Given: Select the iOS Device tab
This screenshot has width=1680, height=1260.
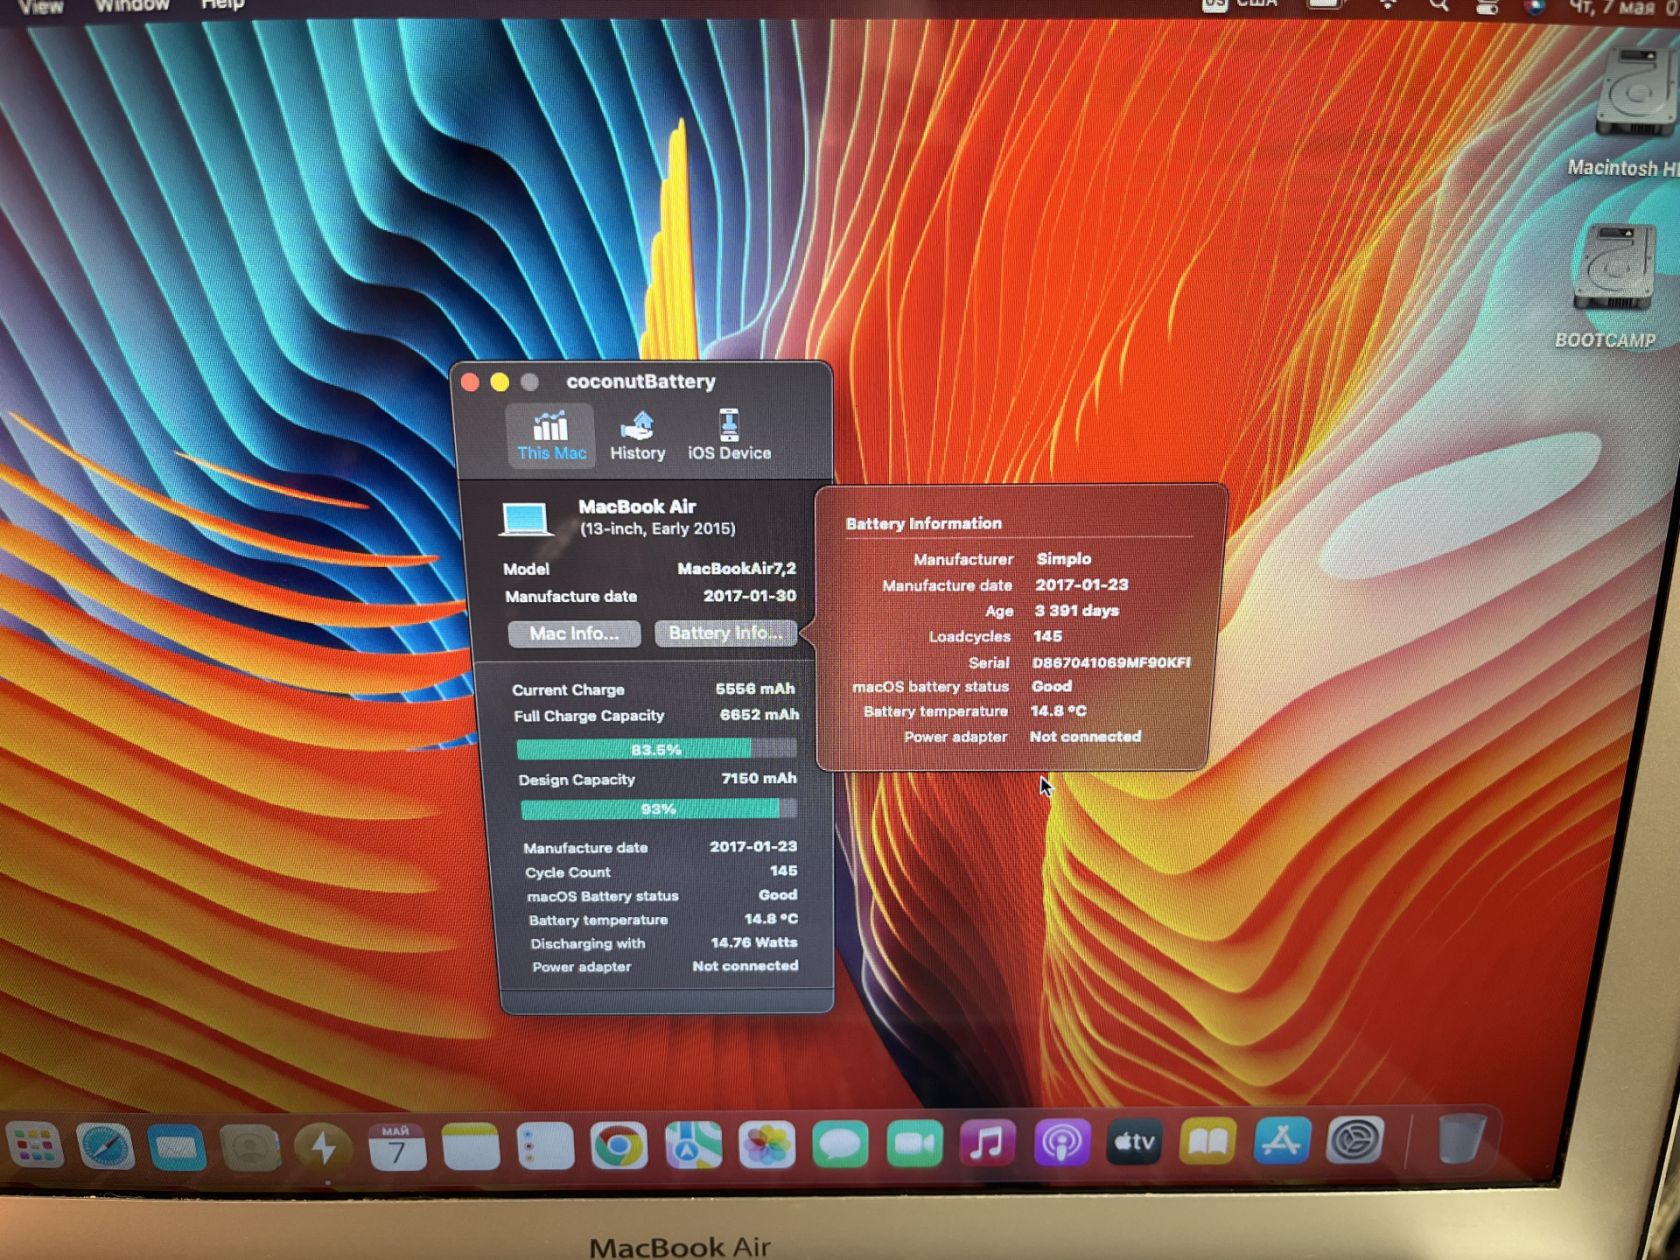Looking at the screenshot, I should [729, 435].
